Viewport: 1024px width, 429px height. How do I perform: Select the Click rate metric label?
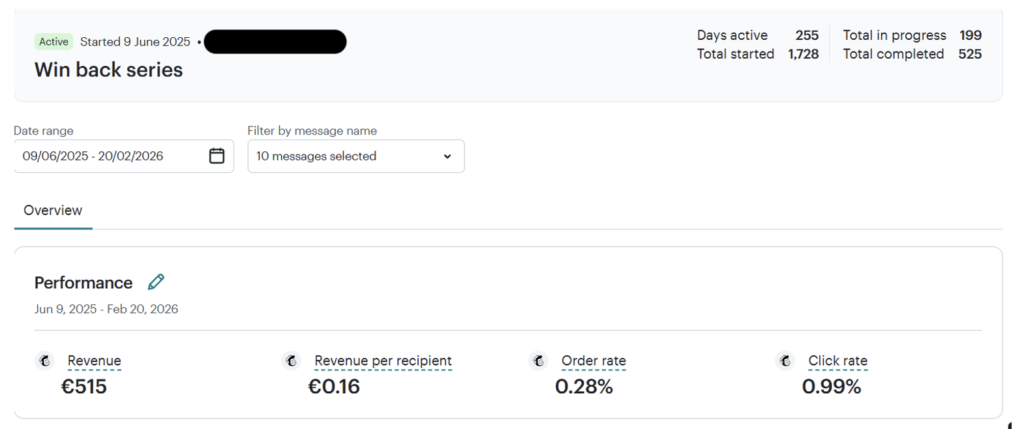click(x=838, y=361)
